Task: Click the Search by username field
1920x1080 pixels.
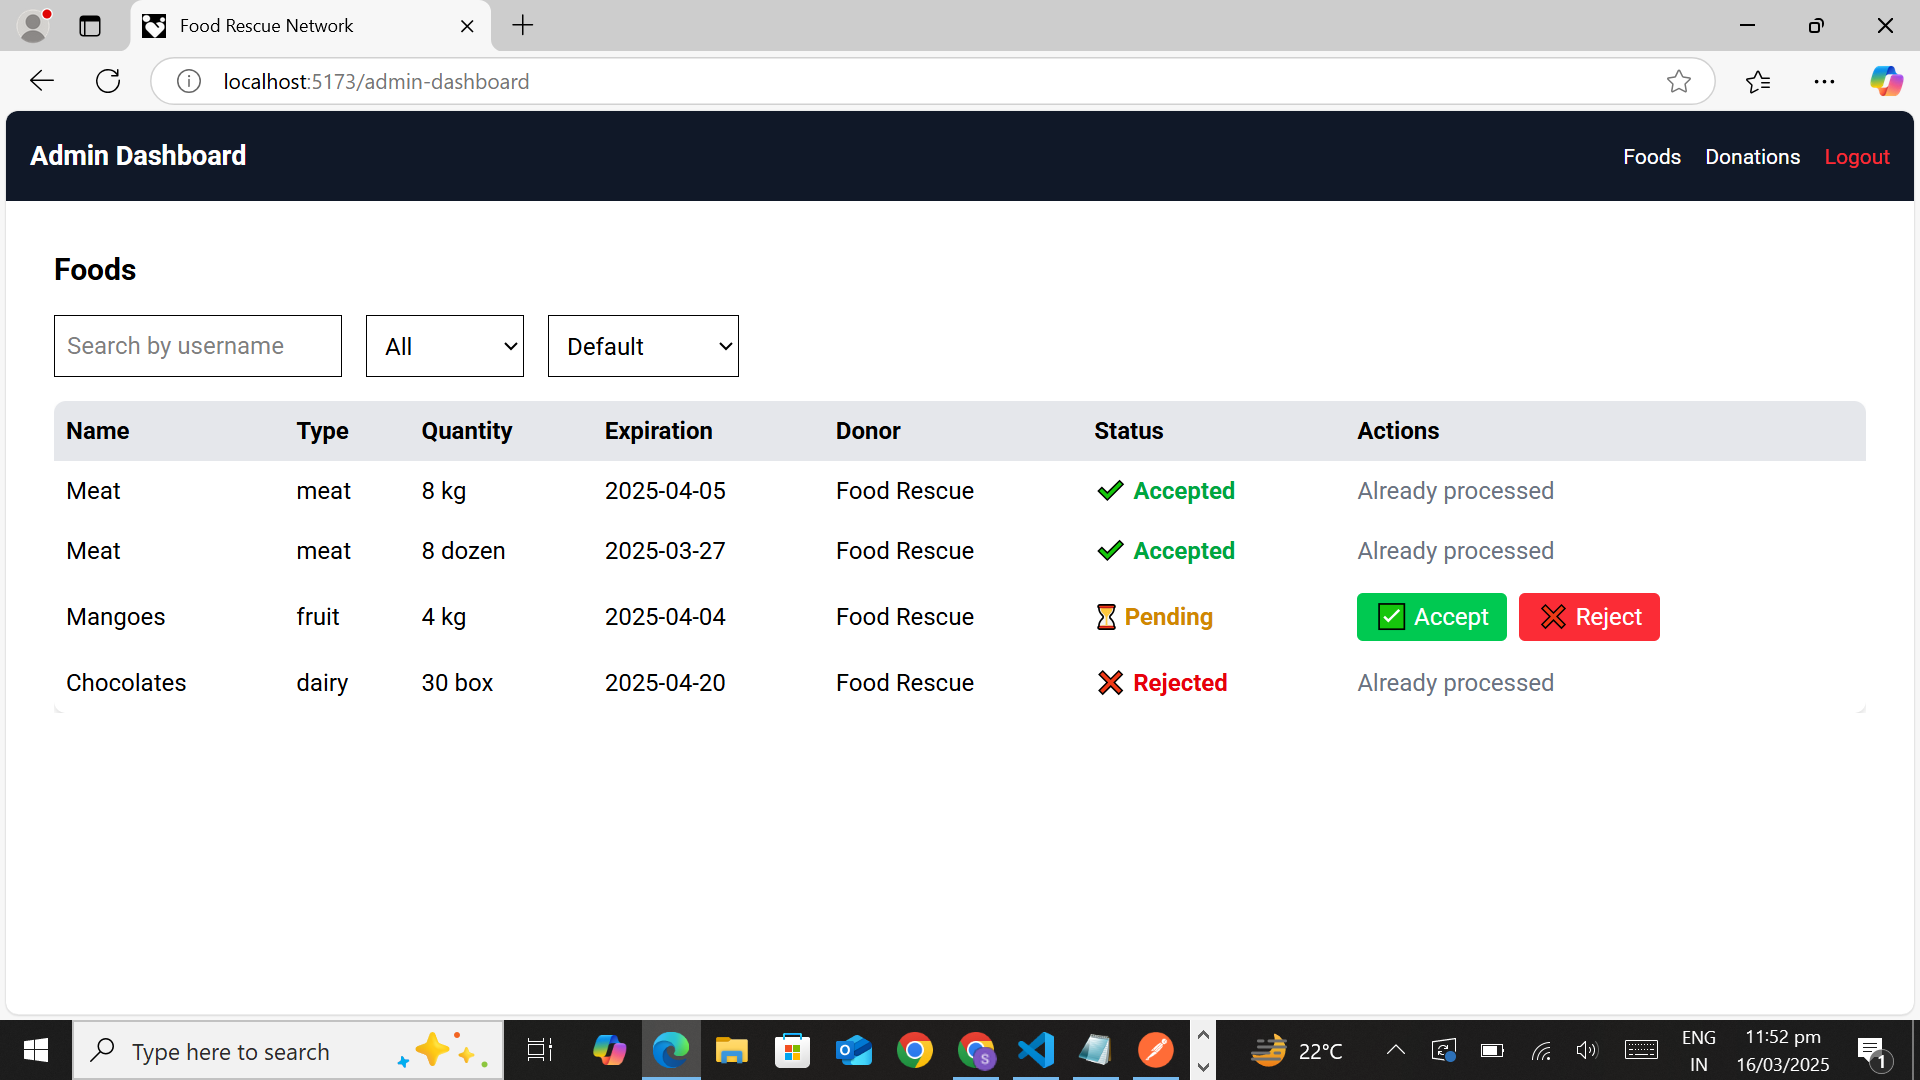Action: [198, 346]
